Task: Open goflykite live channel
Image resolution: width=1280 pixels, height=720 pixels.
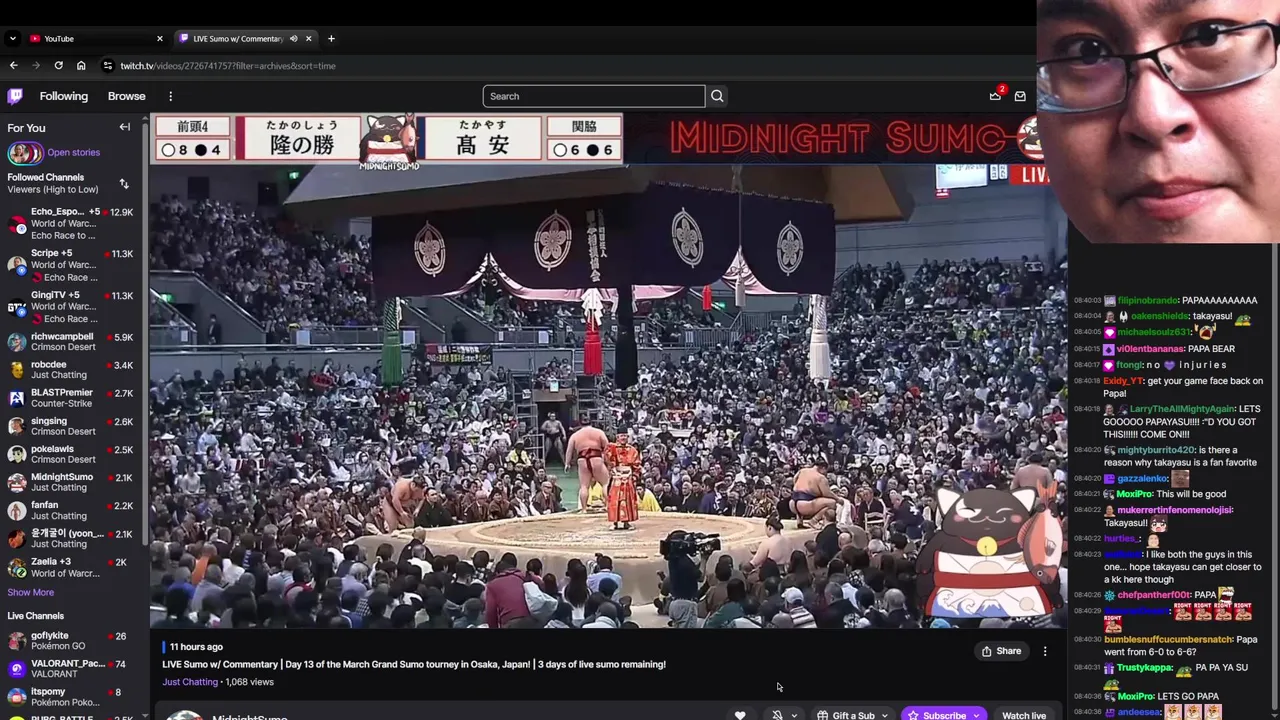Action: click(x=70, y=640)
